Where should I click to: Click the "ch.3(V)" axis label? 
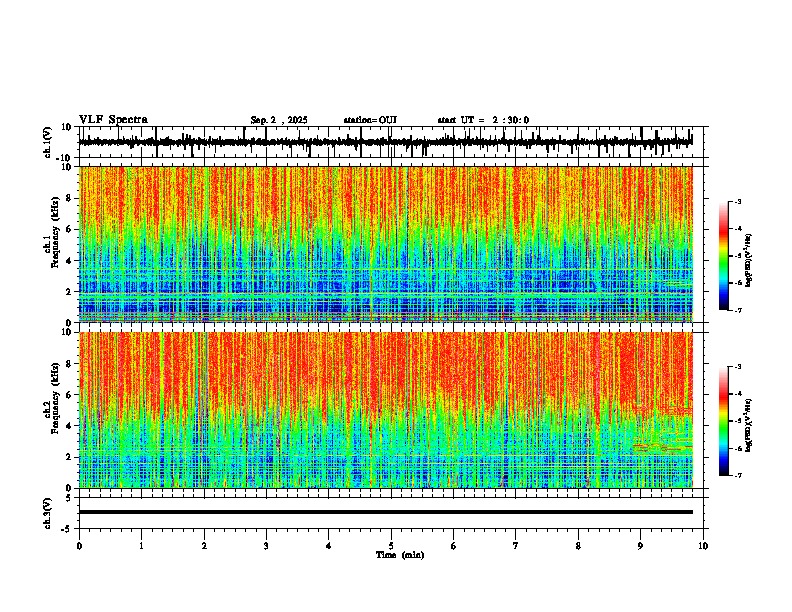[x=48, y=514]
